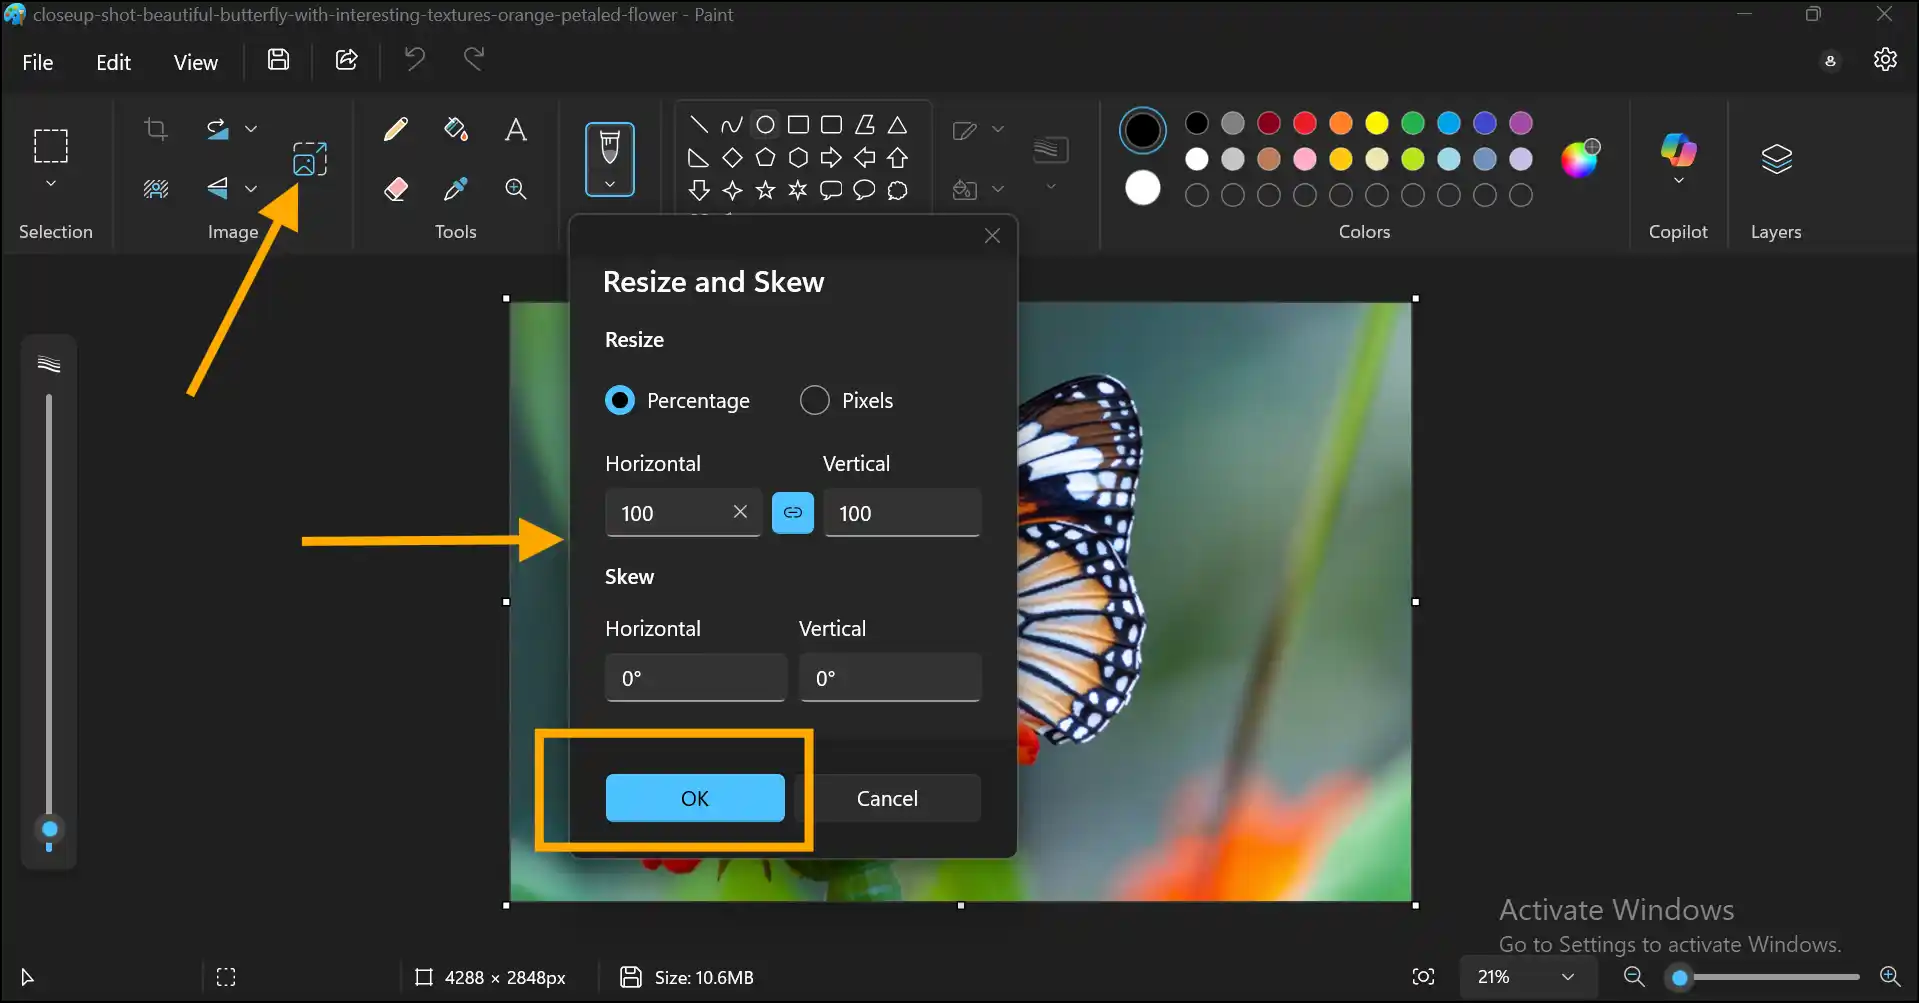Select the Pencil tool
This screenshot has height=1003, width=1919.
pyautogui.click(x=396, y=129)
